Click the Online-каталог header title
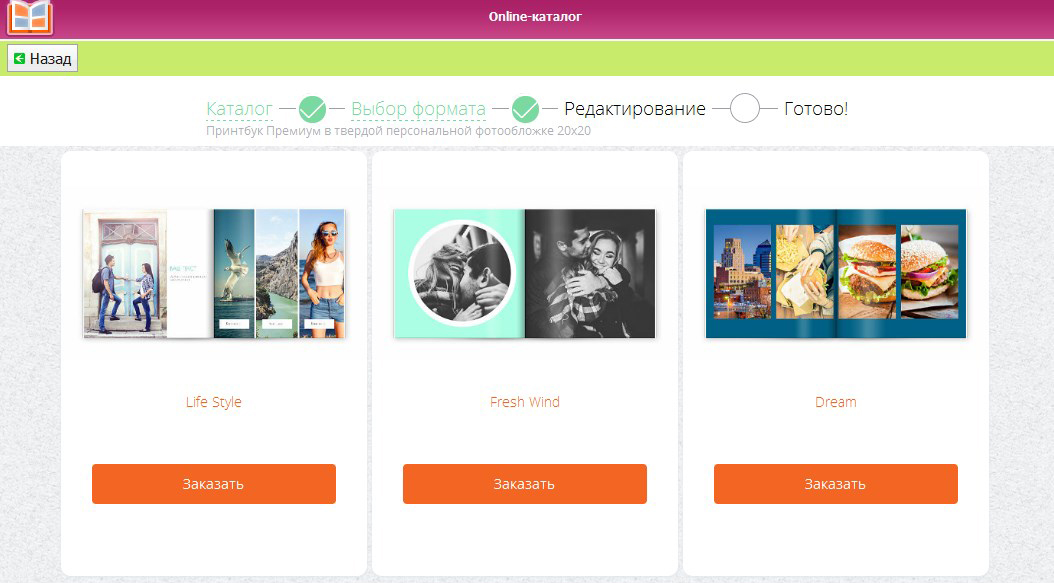This screenshot has width=1054, height=583. click(x=535, y=17)
